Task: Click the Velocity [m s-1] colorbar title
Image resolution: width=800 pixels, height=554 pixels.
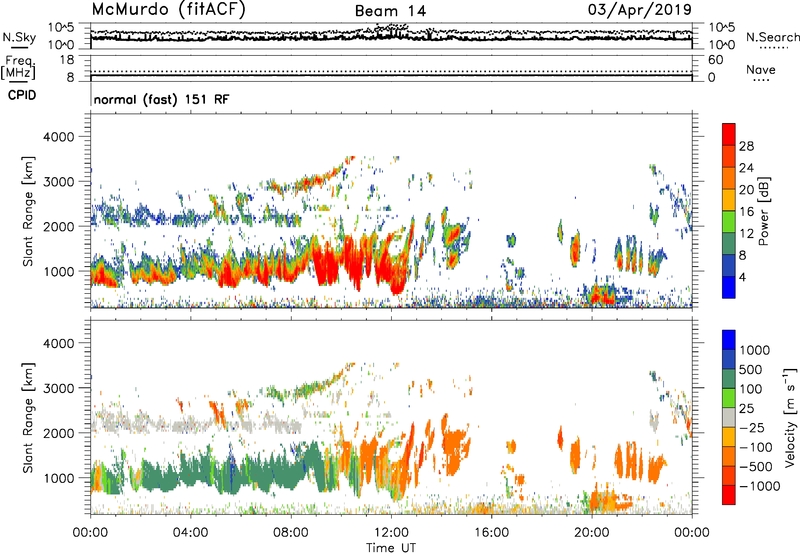Action: [x=790, y=417]
